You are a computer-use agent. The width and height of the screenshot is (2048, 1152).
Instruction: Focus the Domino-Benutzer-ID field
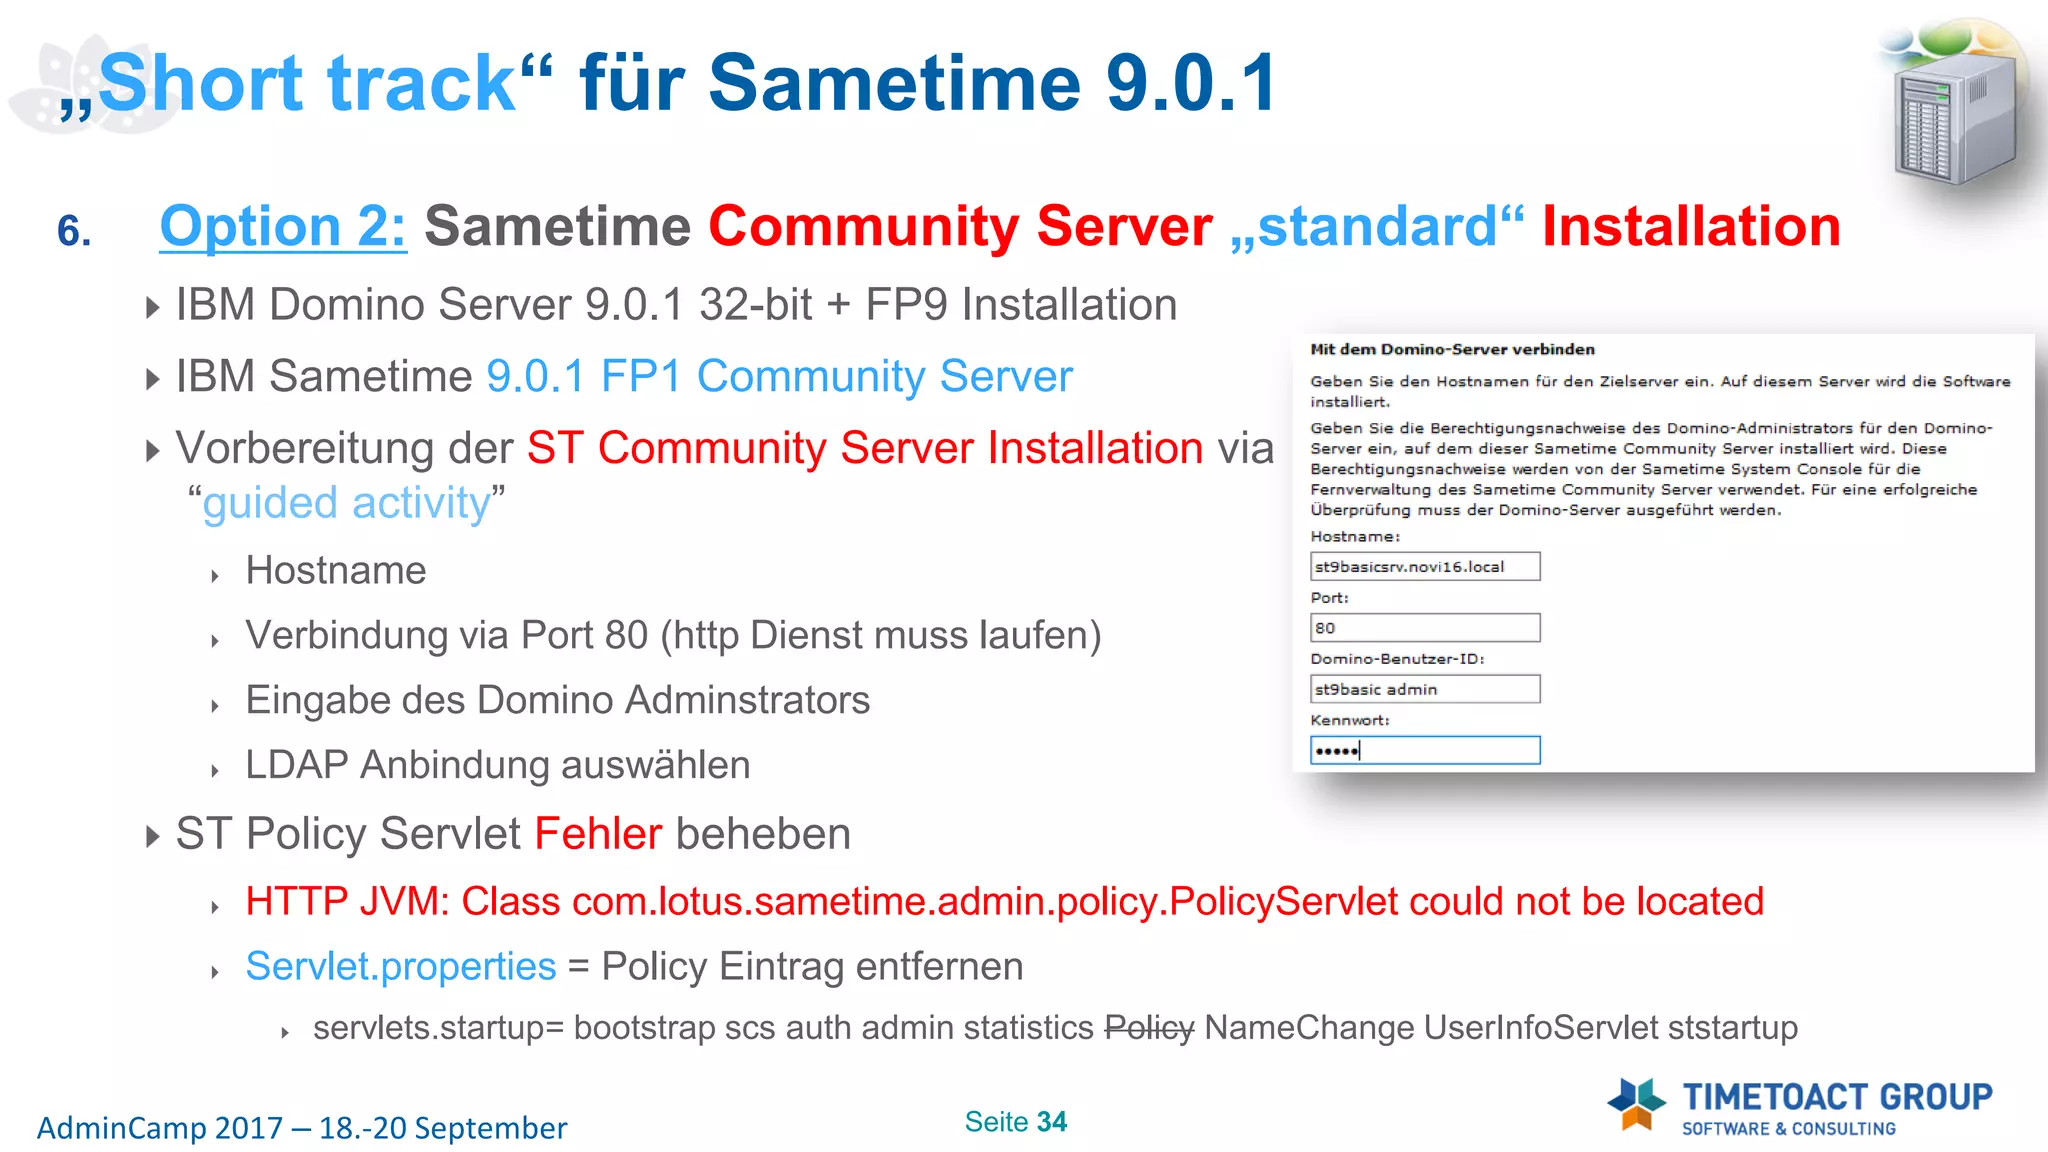pos(1425,689)
